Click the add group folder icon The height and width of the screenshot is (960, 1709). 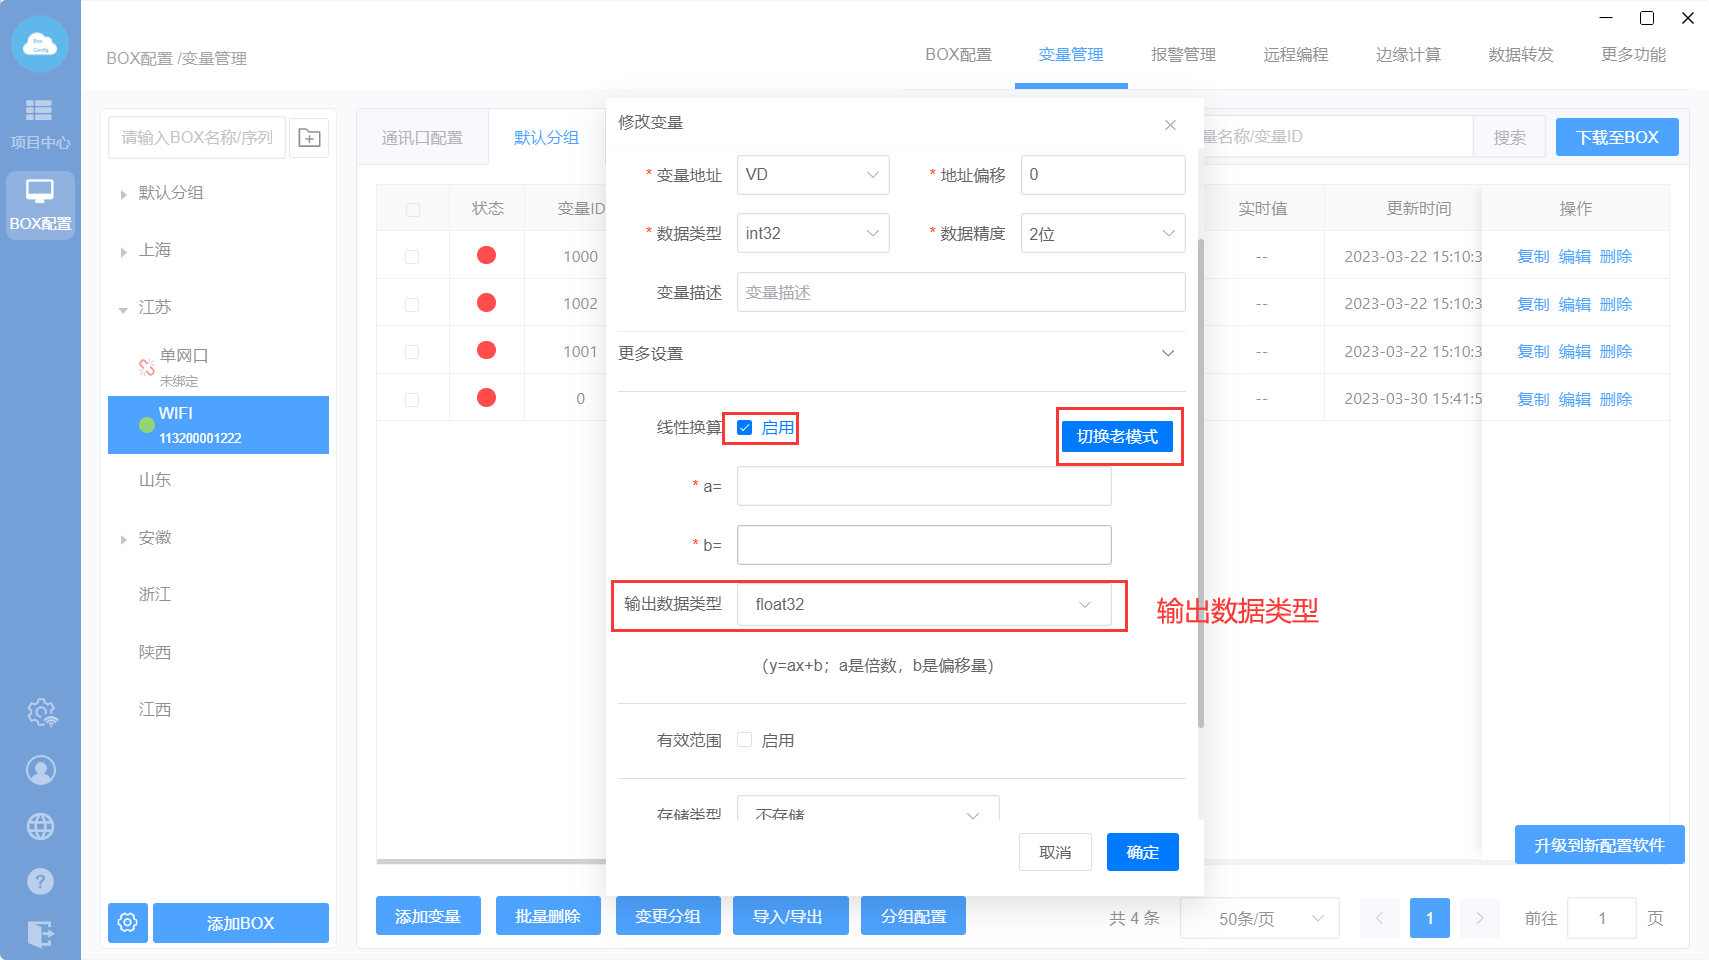(310, 138)
